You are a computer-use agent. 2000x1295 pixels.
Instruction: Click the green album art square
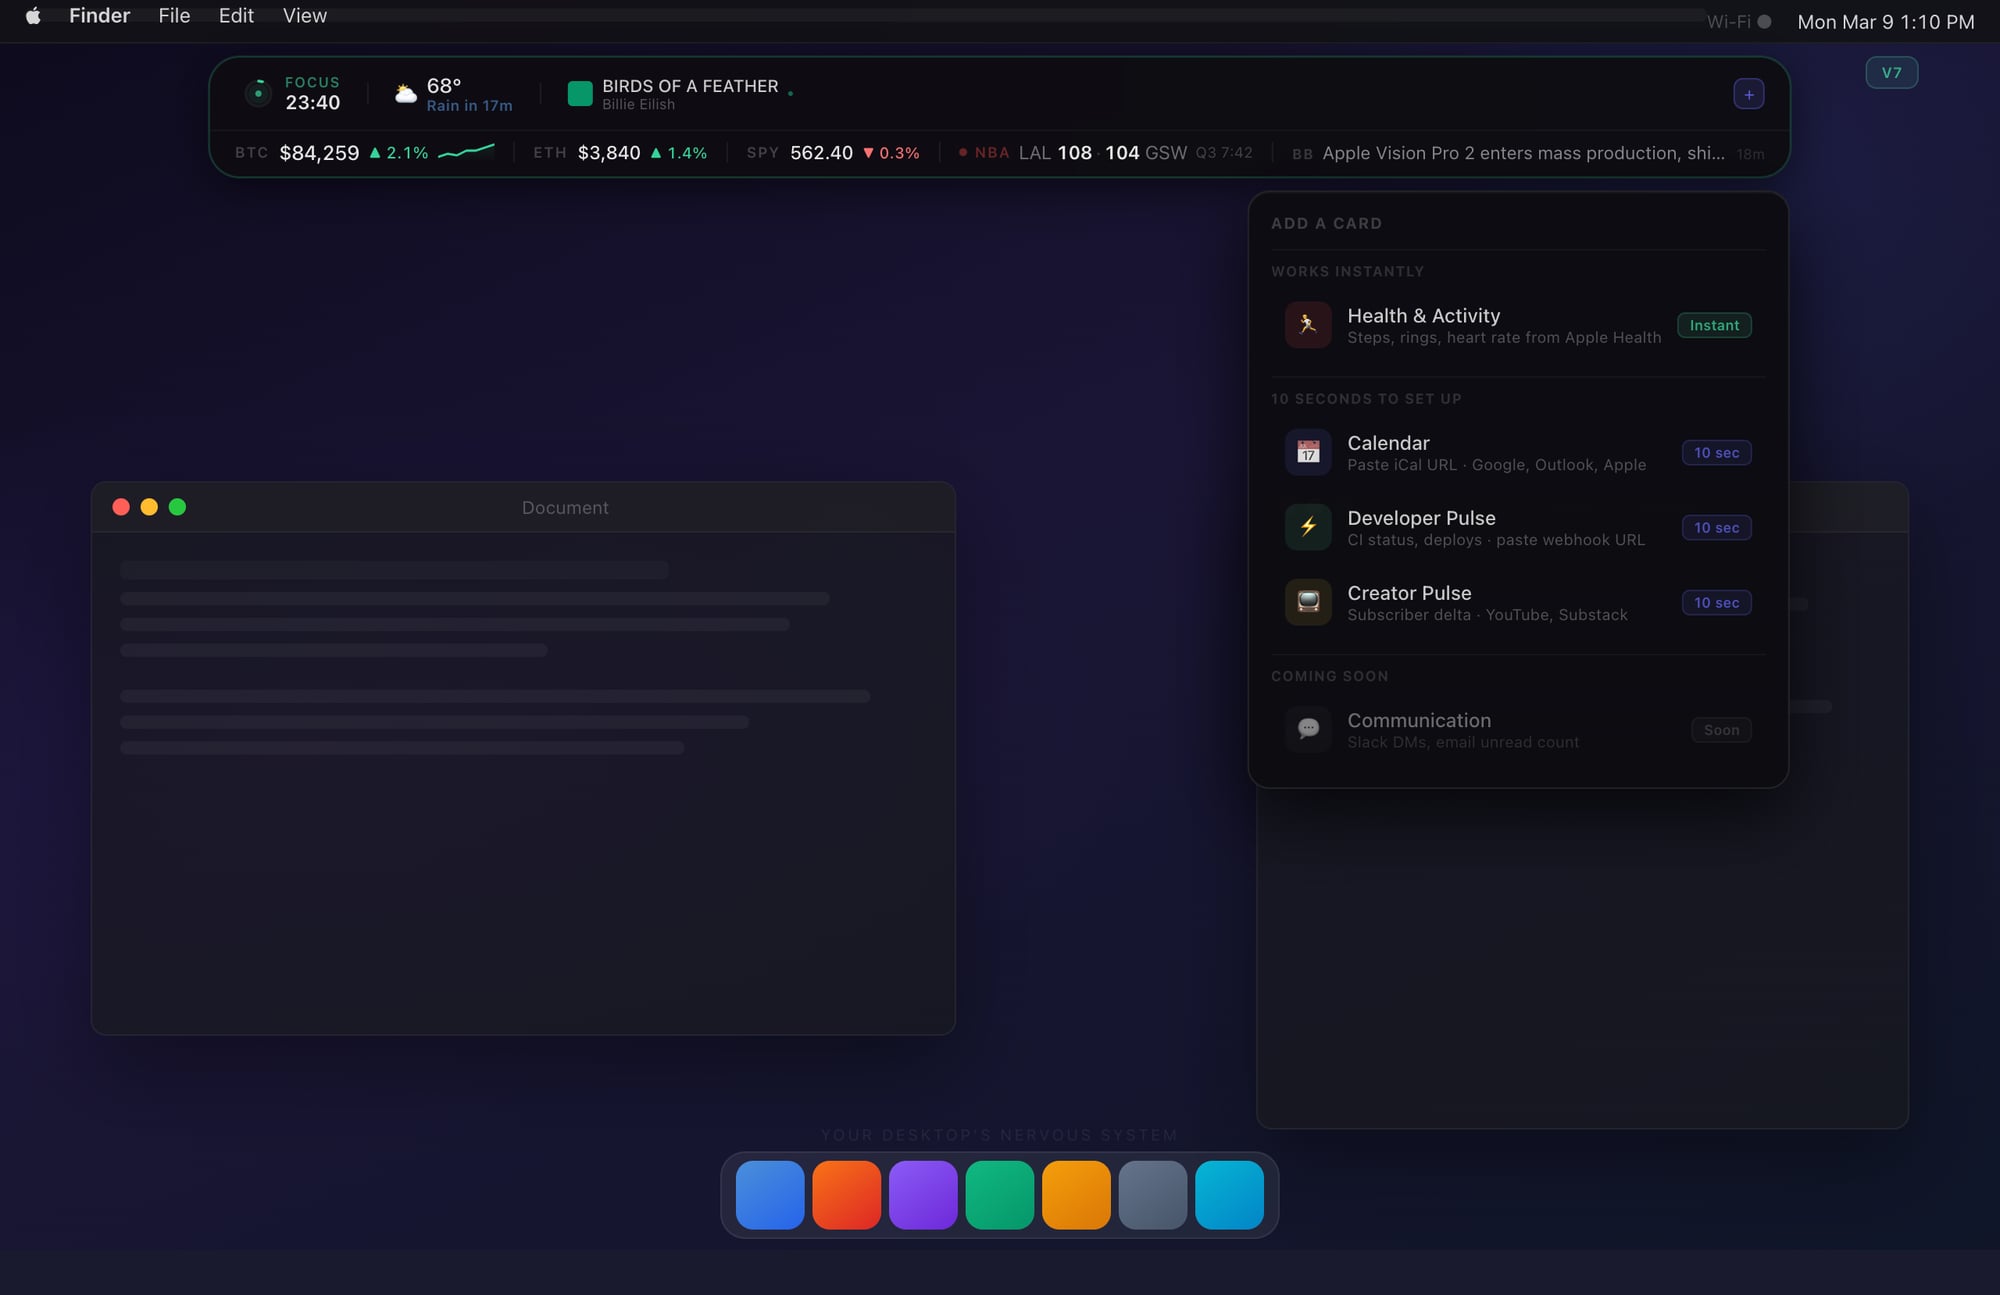click(x=580, y=94)
